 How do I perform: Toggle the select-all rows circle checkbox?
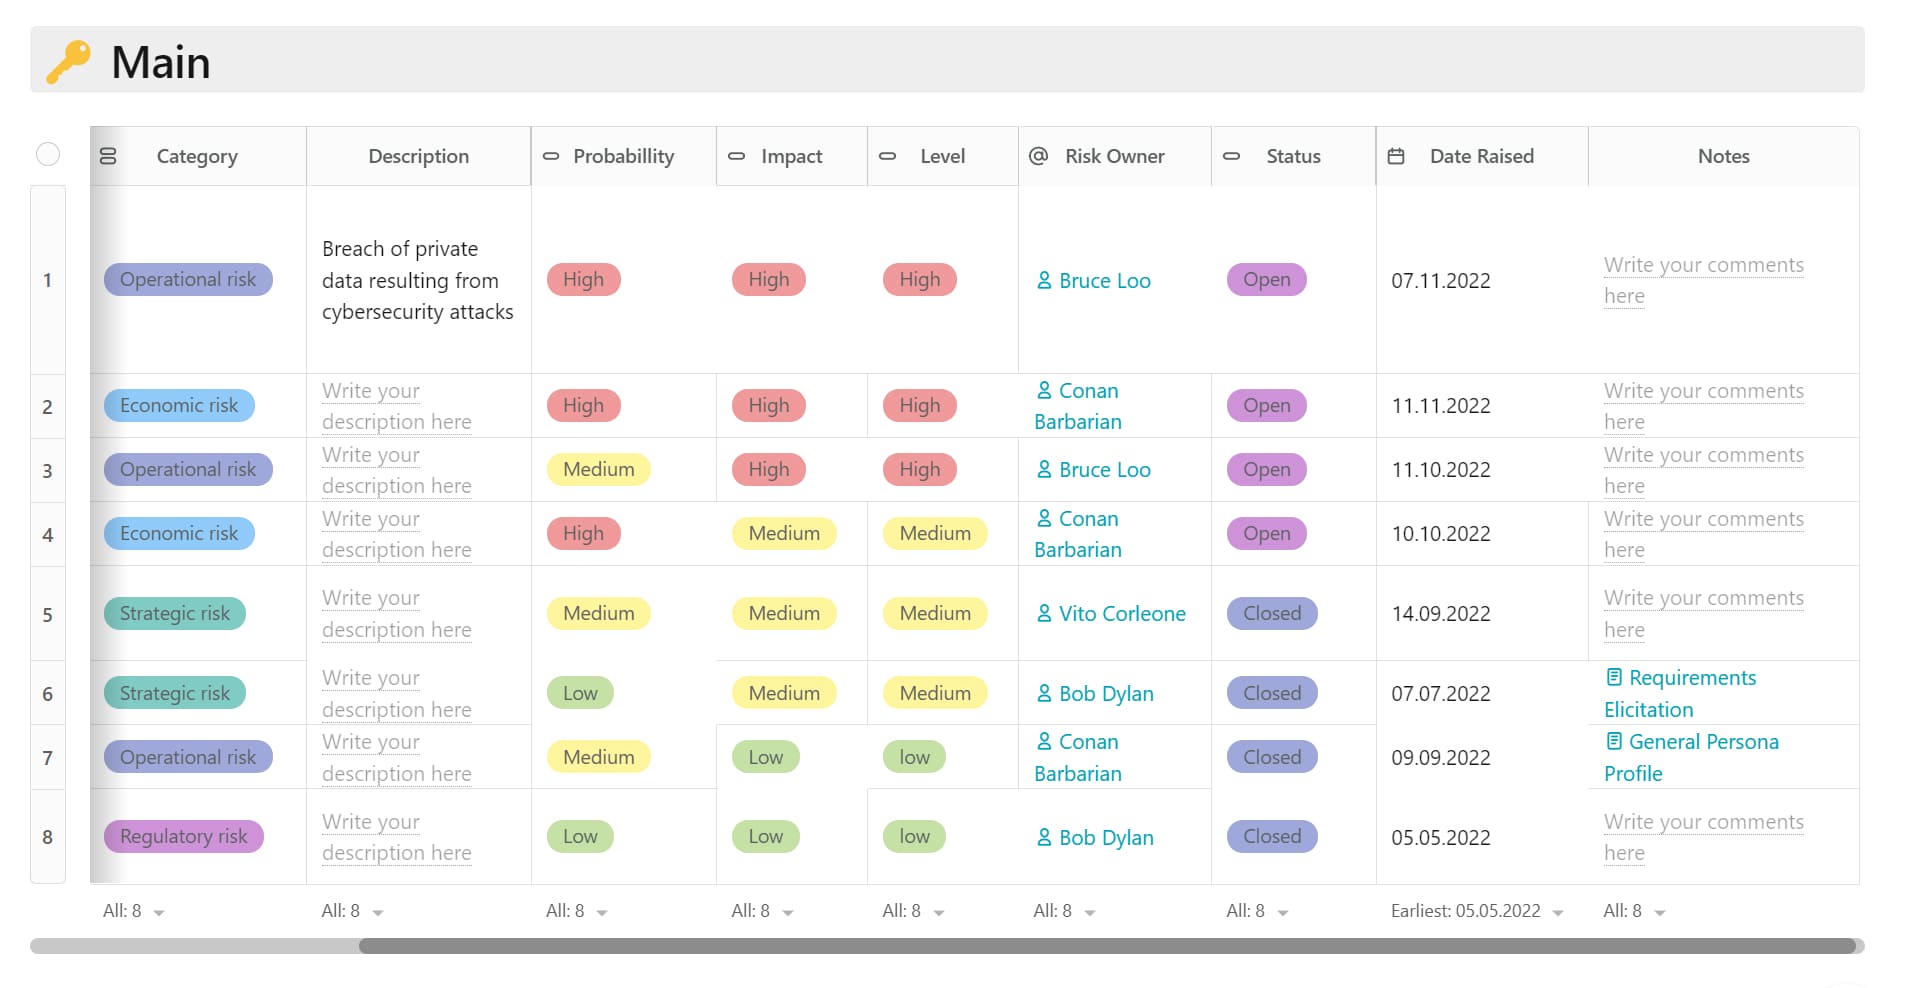tap(48, 154)
